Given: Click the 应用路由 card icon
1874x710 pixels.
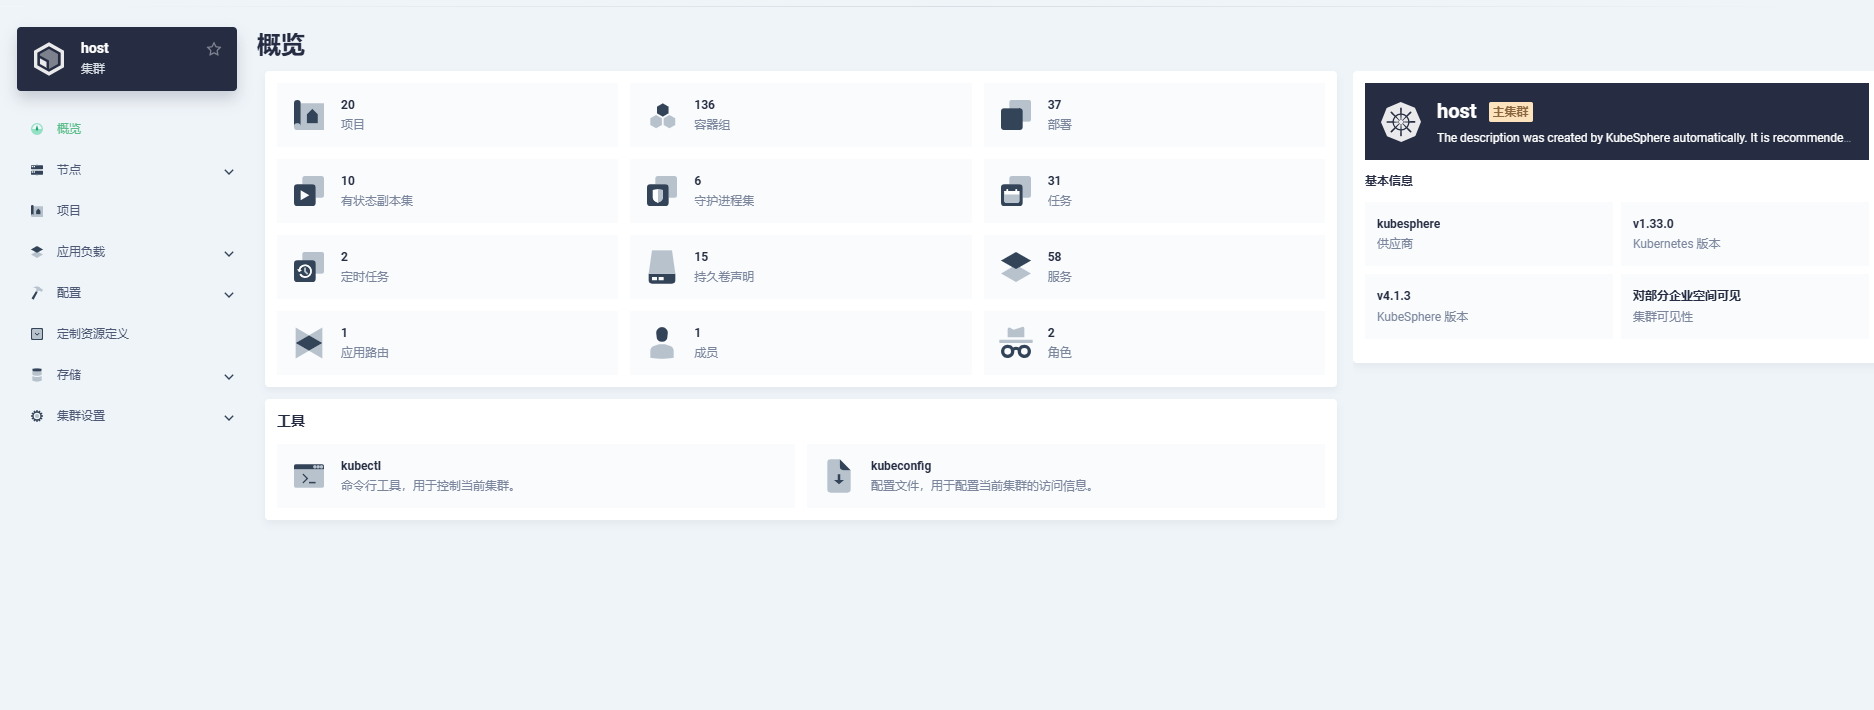Looking at the screenshot, I should point(309,343).
